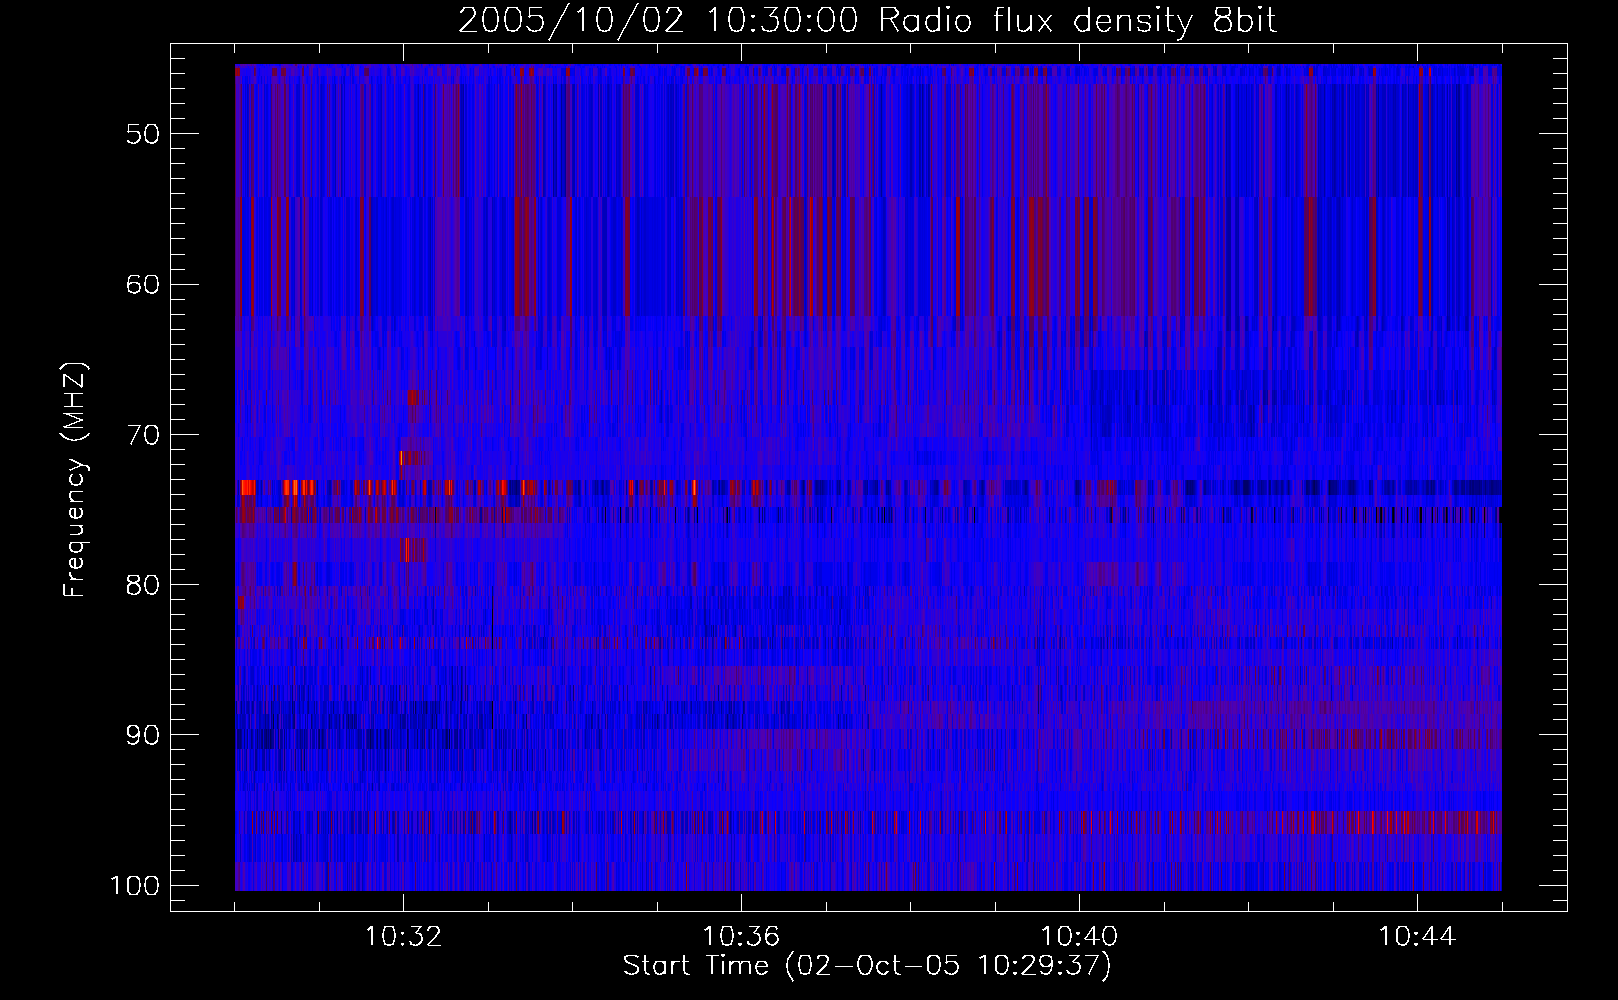Click the 10:44 time tick label

tap(1417, 937)
